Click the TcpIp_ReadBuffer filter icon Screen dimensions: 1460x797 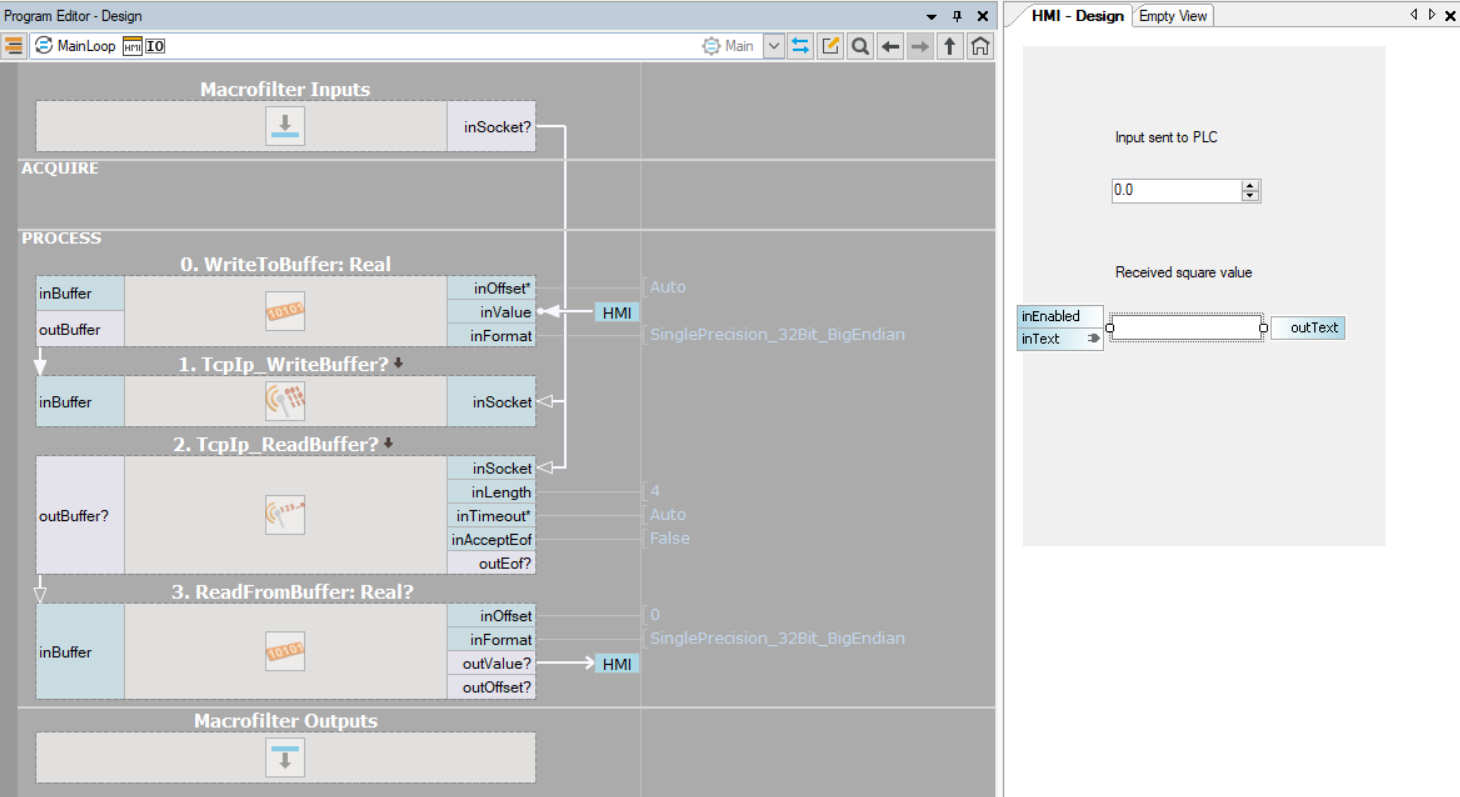click(285, 515)
